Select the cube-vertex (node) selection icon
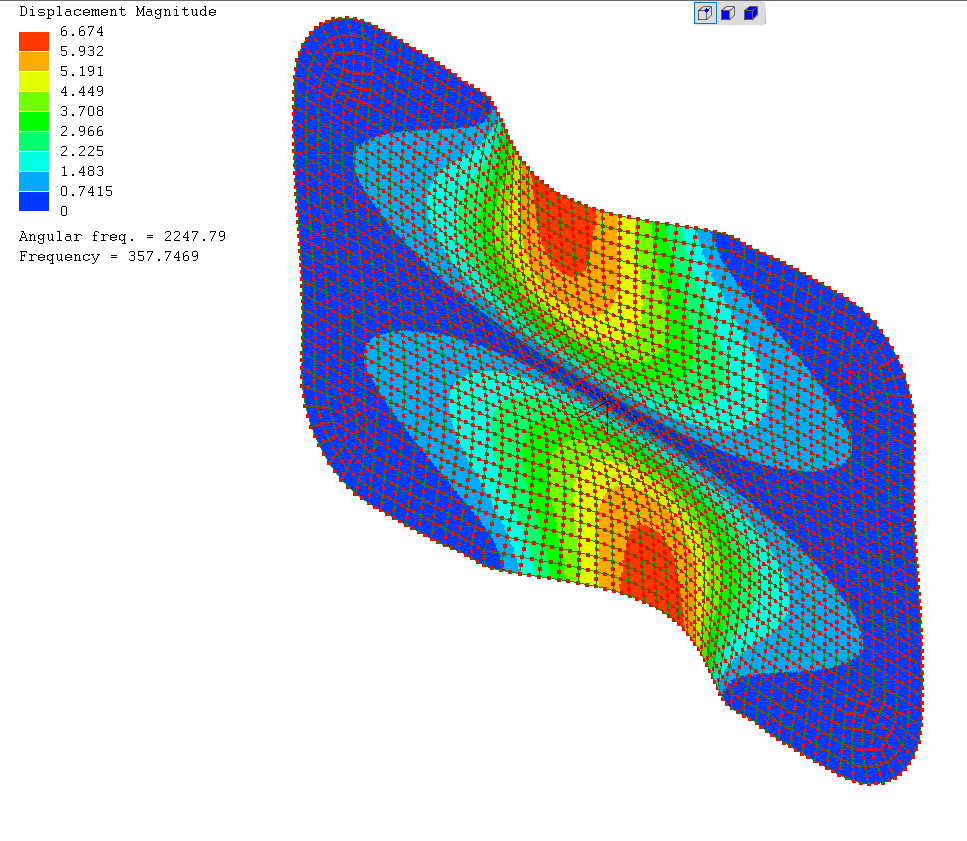The image size is (967, 841). [x=705, y=13]
